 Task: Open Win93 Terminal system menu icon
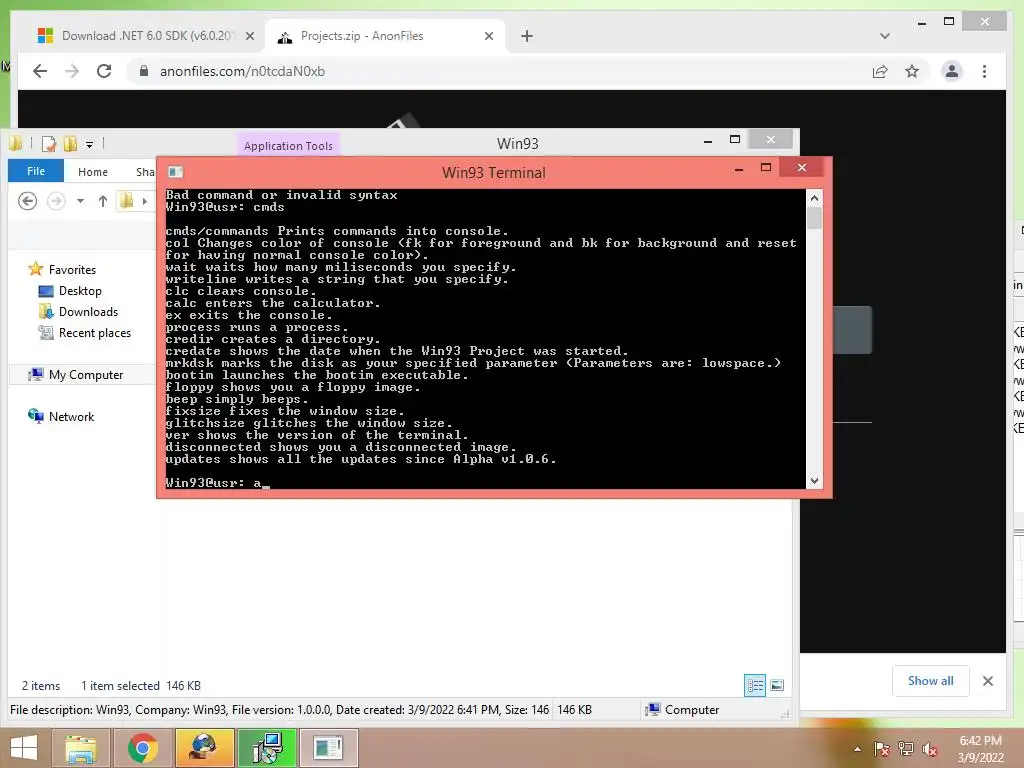coord(175,172)
